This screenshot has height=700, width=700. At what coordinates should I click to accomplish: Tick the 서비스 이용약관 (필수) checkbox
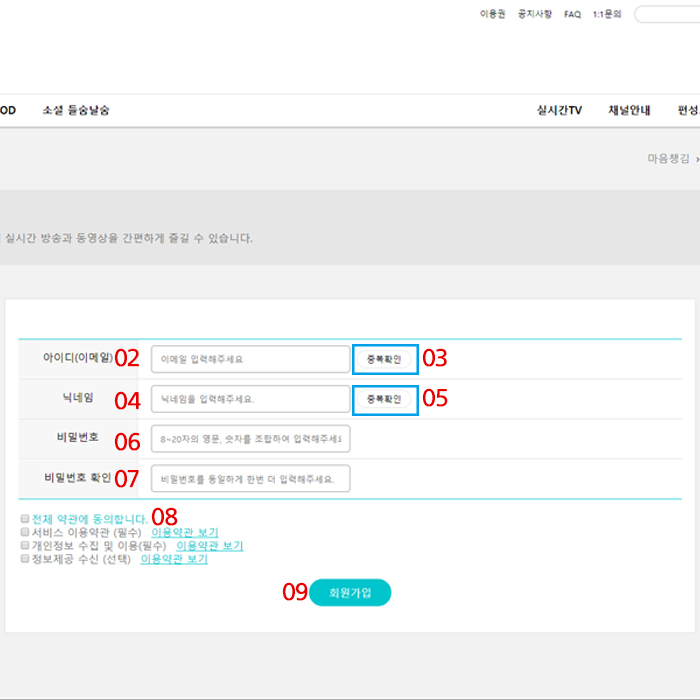(x=24, y=533)
